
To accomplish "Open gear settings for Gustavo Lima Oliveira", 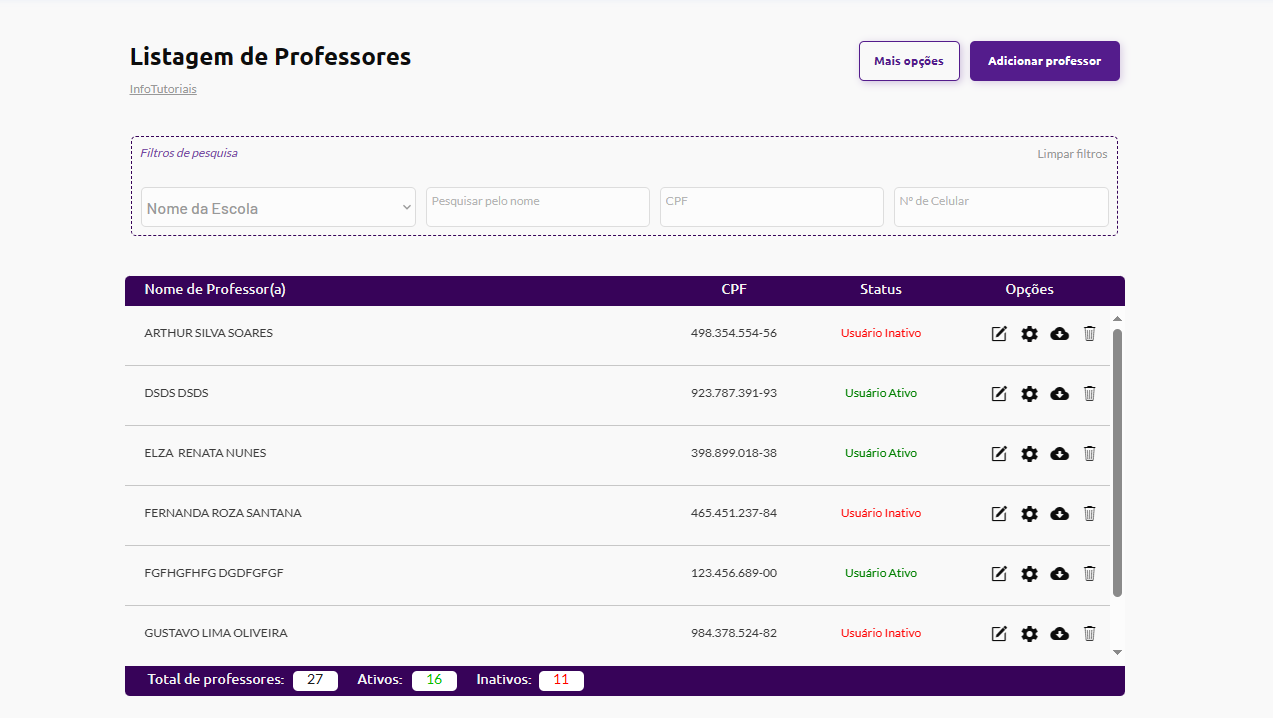I will [1029, 634].
